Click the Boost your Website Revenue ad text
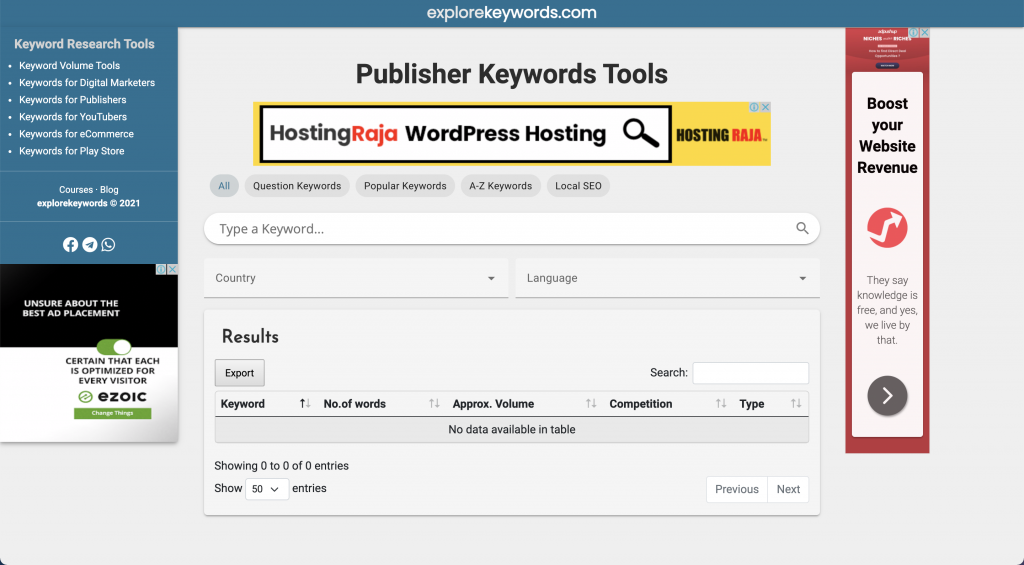 point(887,135)
